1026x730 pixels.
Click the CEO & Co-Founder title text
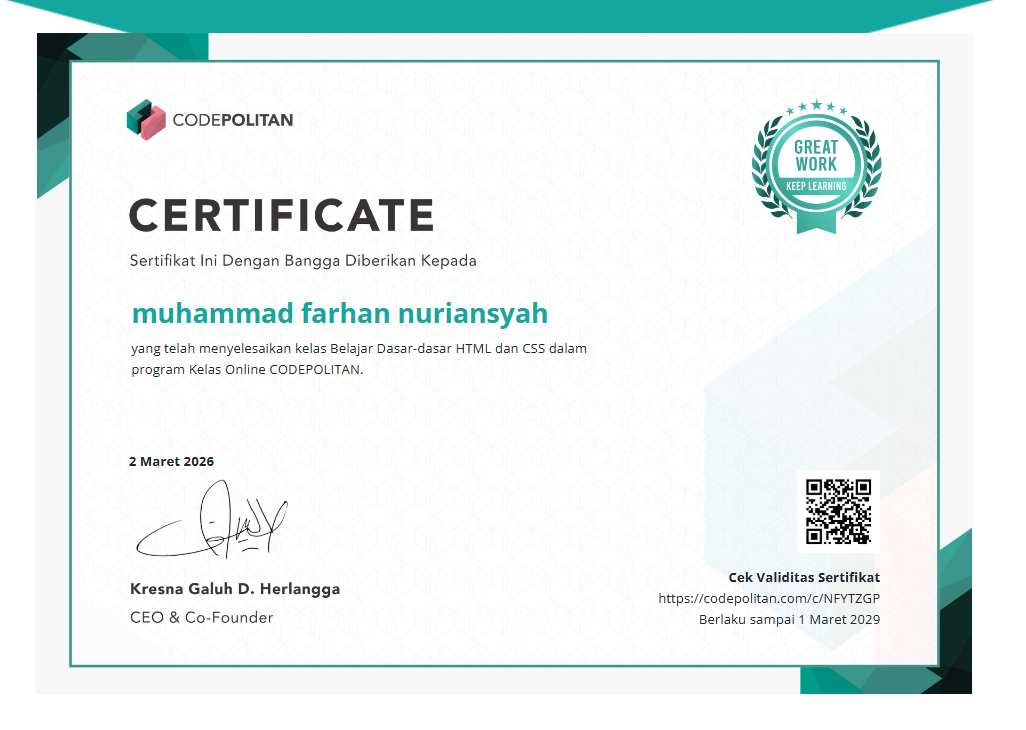(x=200, y=617)
